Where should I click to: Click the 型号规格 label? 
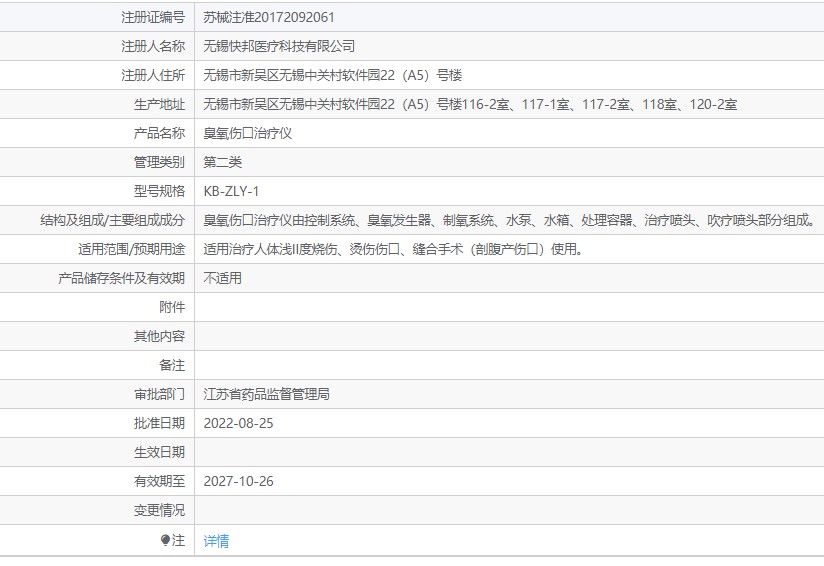(x=159, y=191)
